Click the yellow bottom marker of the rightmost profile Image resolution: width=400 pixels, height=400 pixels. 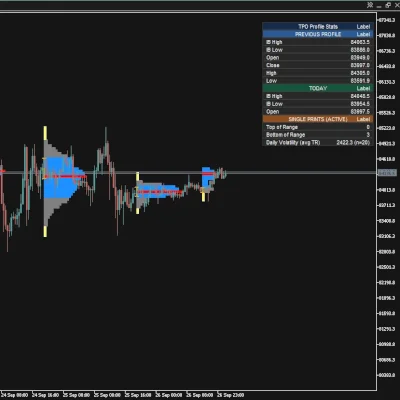coord(203,197)
